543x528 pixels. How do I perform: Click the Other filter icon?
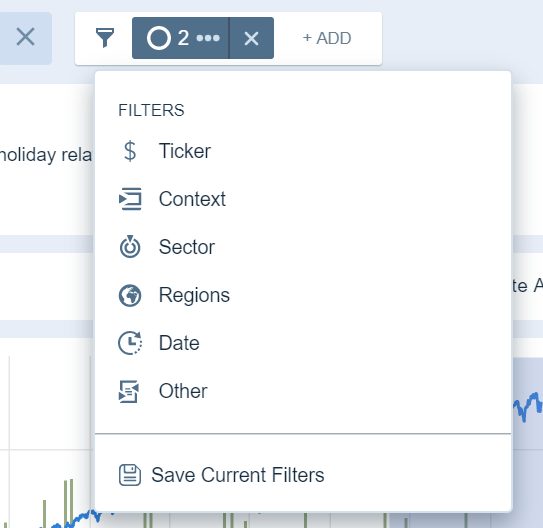(129, 391)
